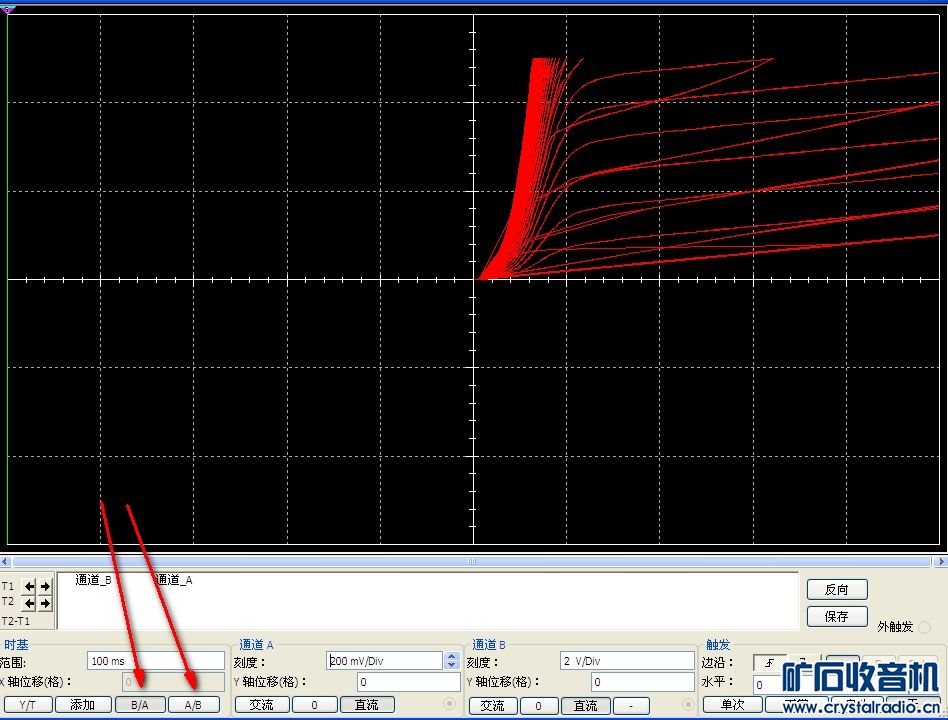Increase Channel A scale with spinner

tap(451, 656)
